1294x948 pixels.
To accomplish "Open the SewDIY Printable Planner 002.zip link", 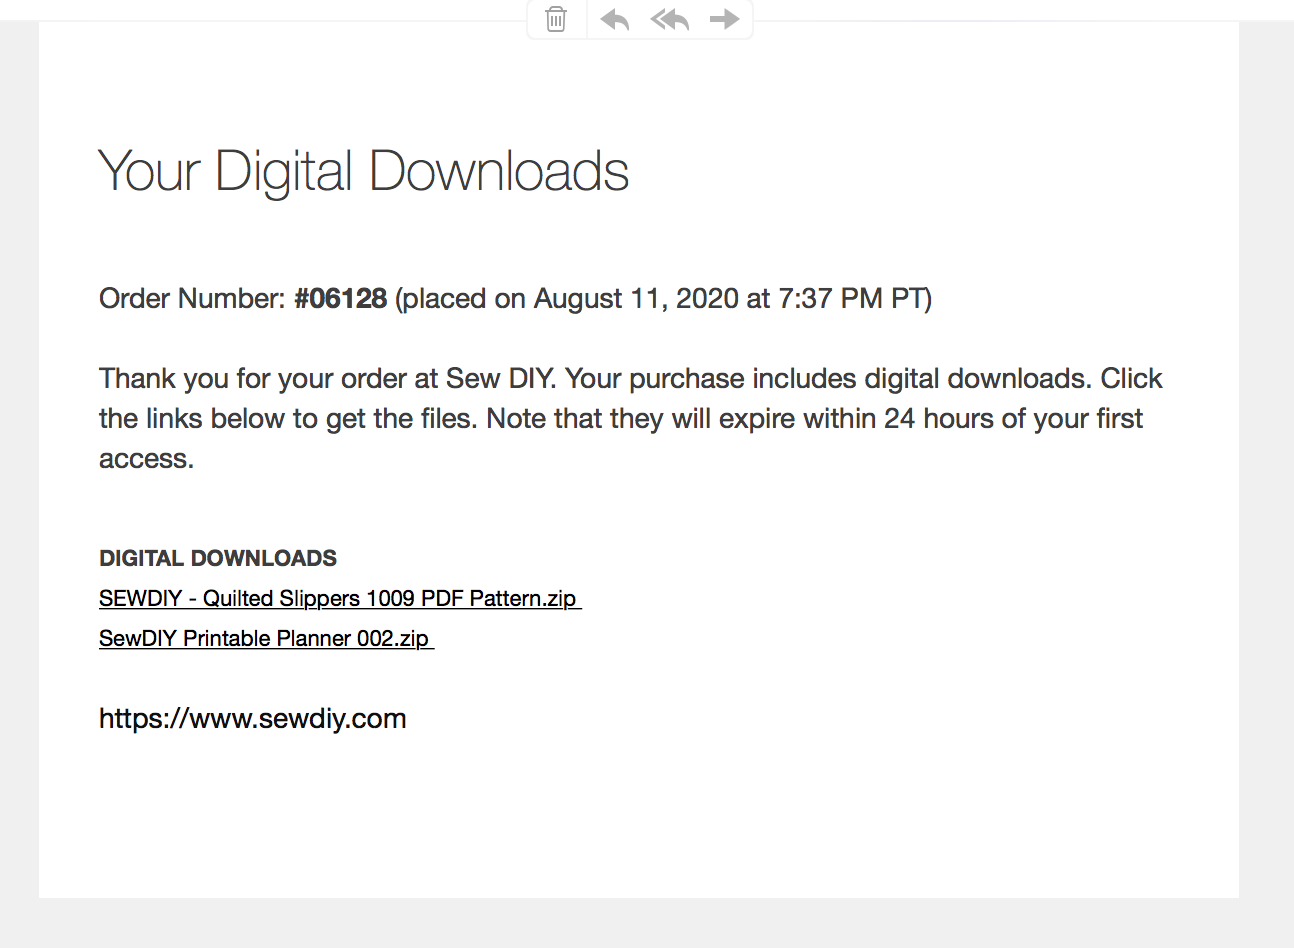I will (266, 638).
